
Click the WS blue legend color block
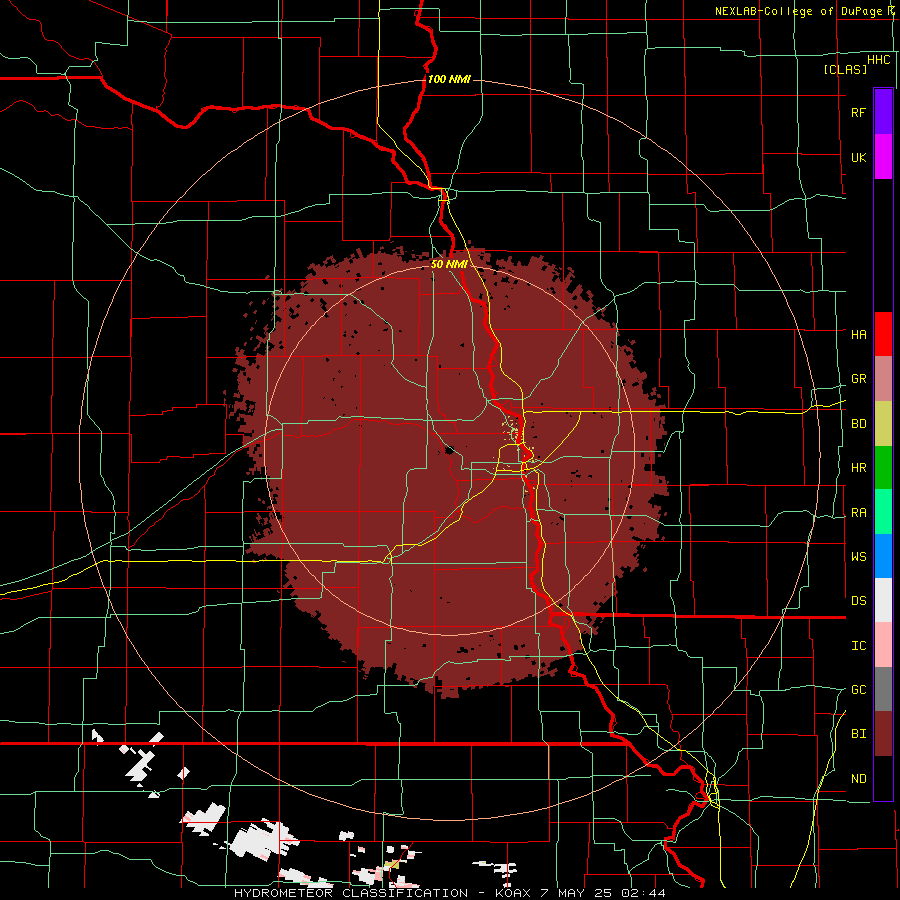883,556
